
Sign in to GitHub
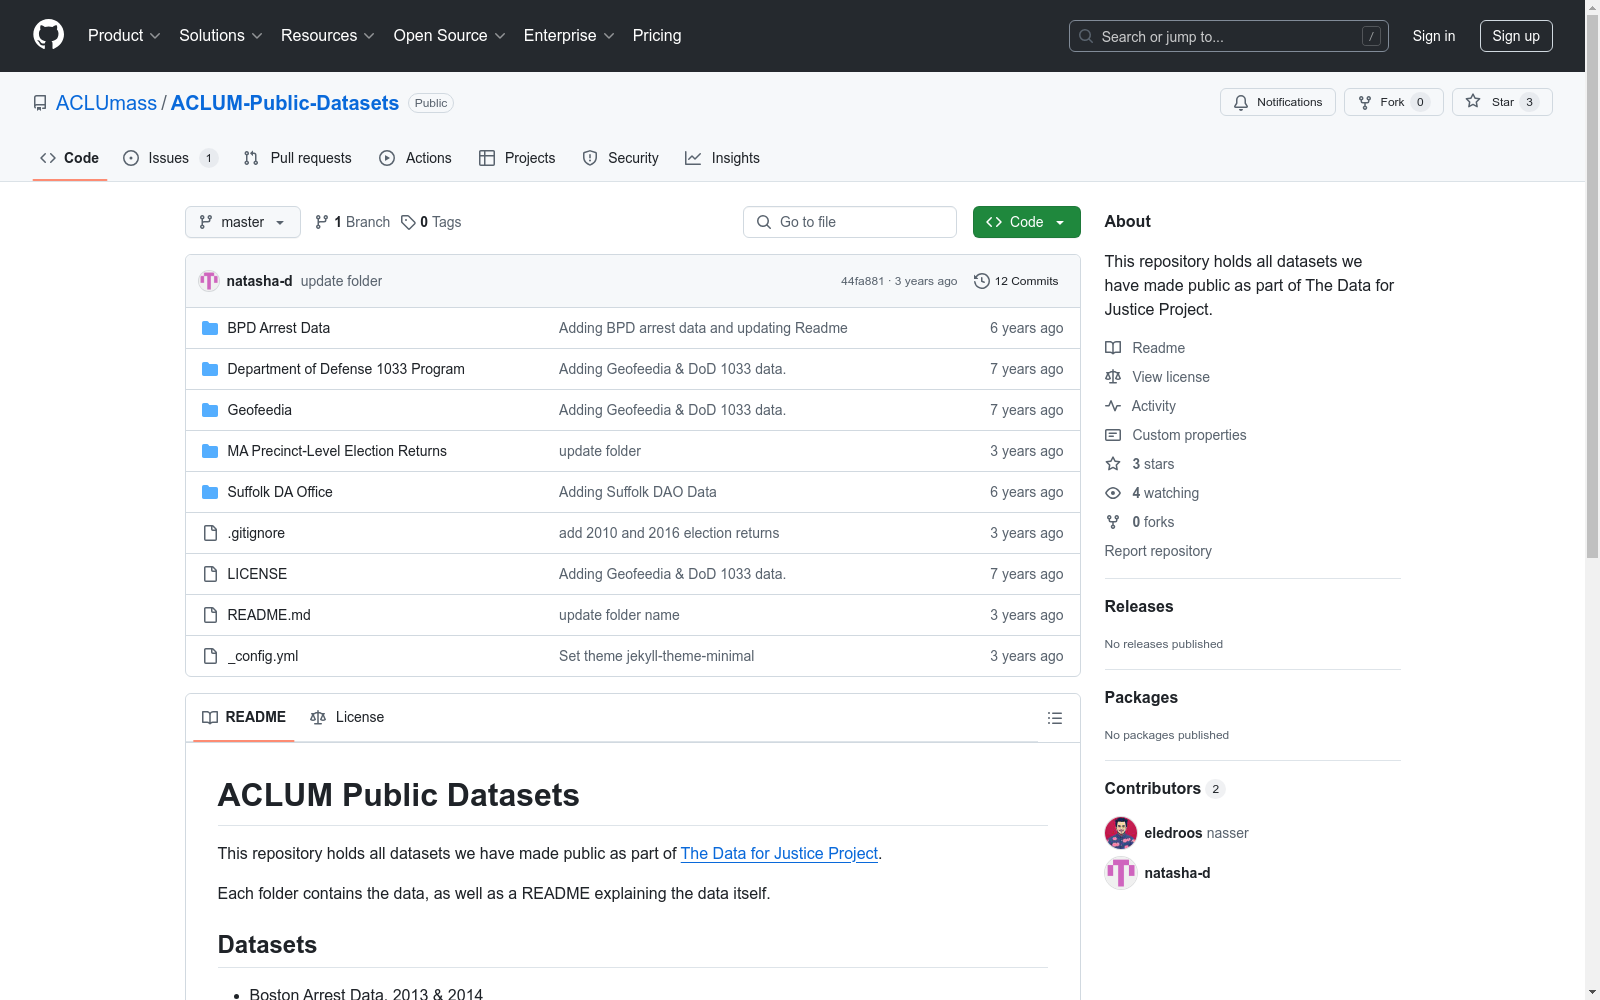tap(1433, 36)
